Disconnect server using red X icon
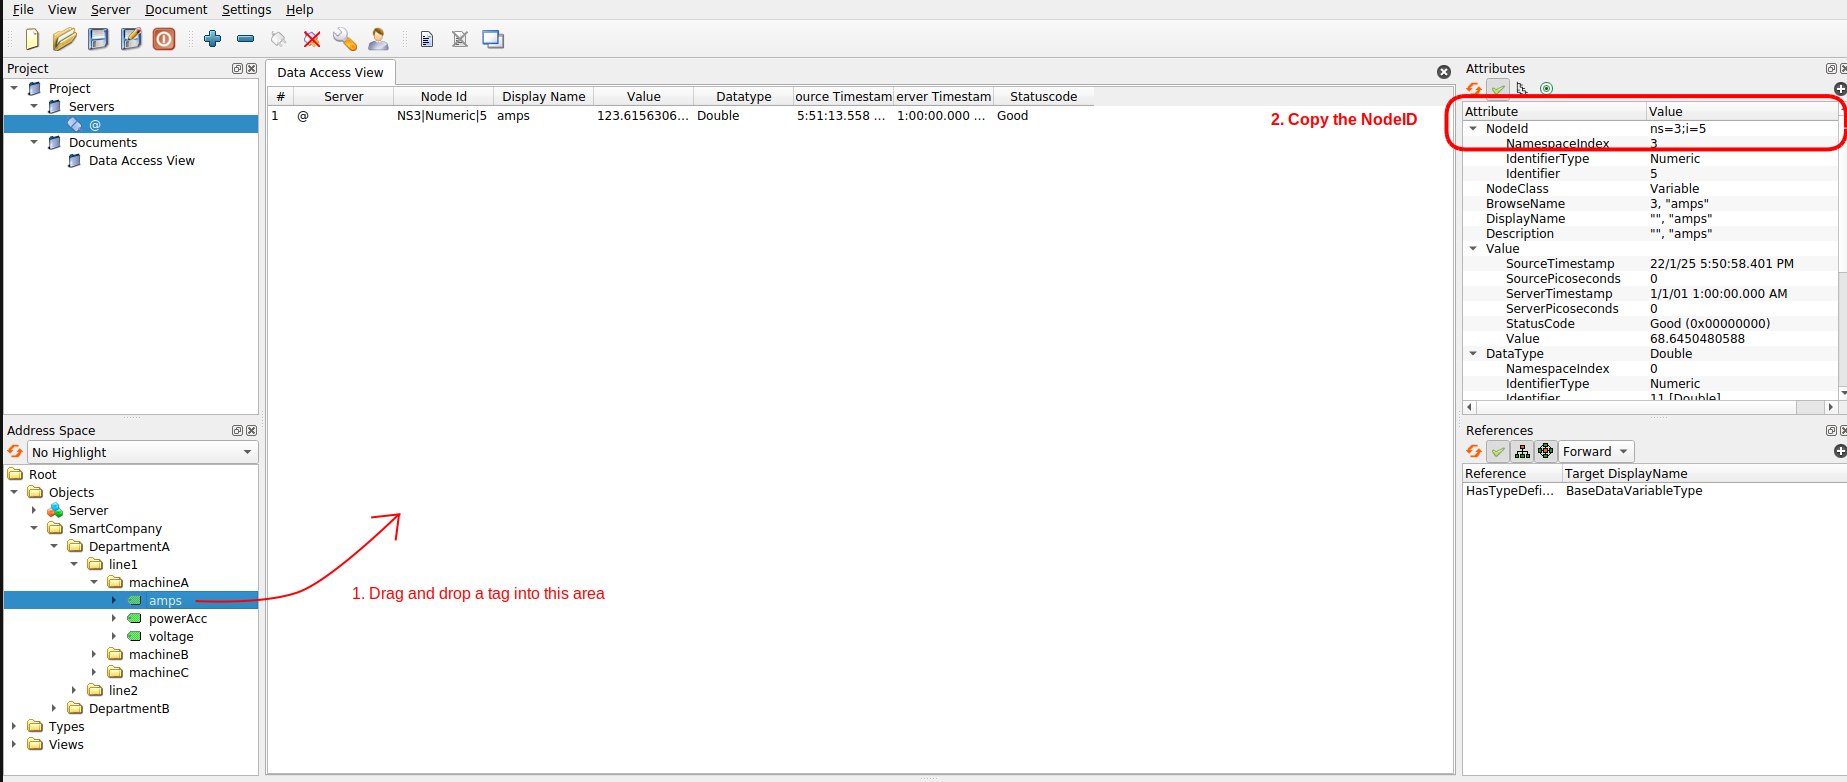Screen dimensions: 1847x782 [x=312, y=39]
